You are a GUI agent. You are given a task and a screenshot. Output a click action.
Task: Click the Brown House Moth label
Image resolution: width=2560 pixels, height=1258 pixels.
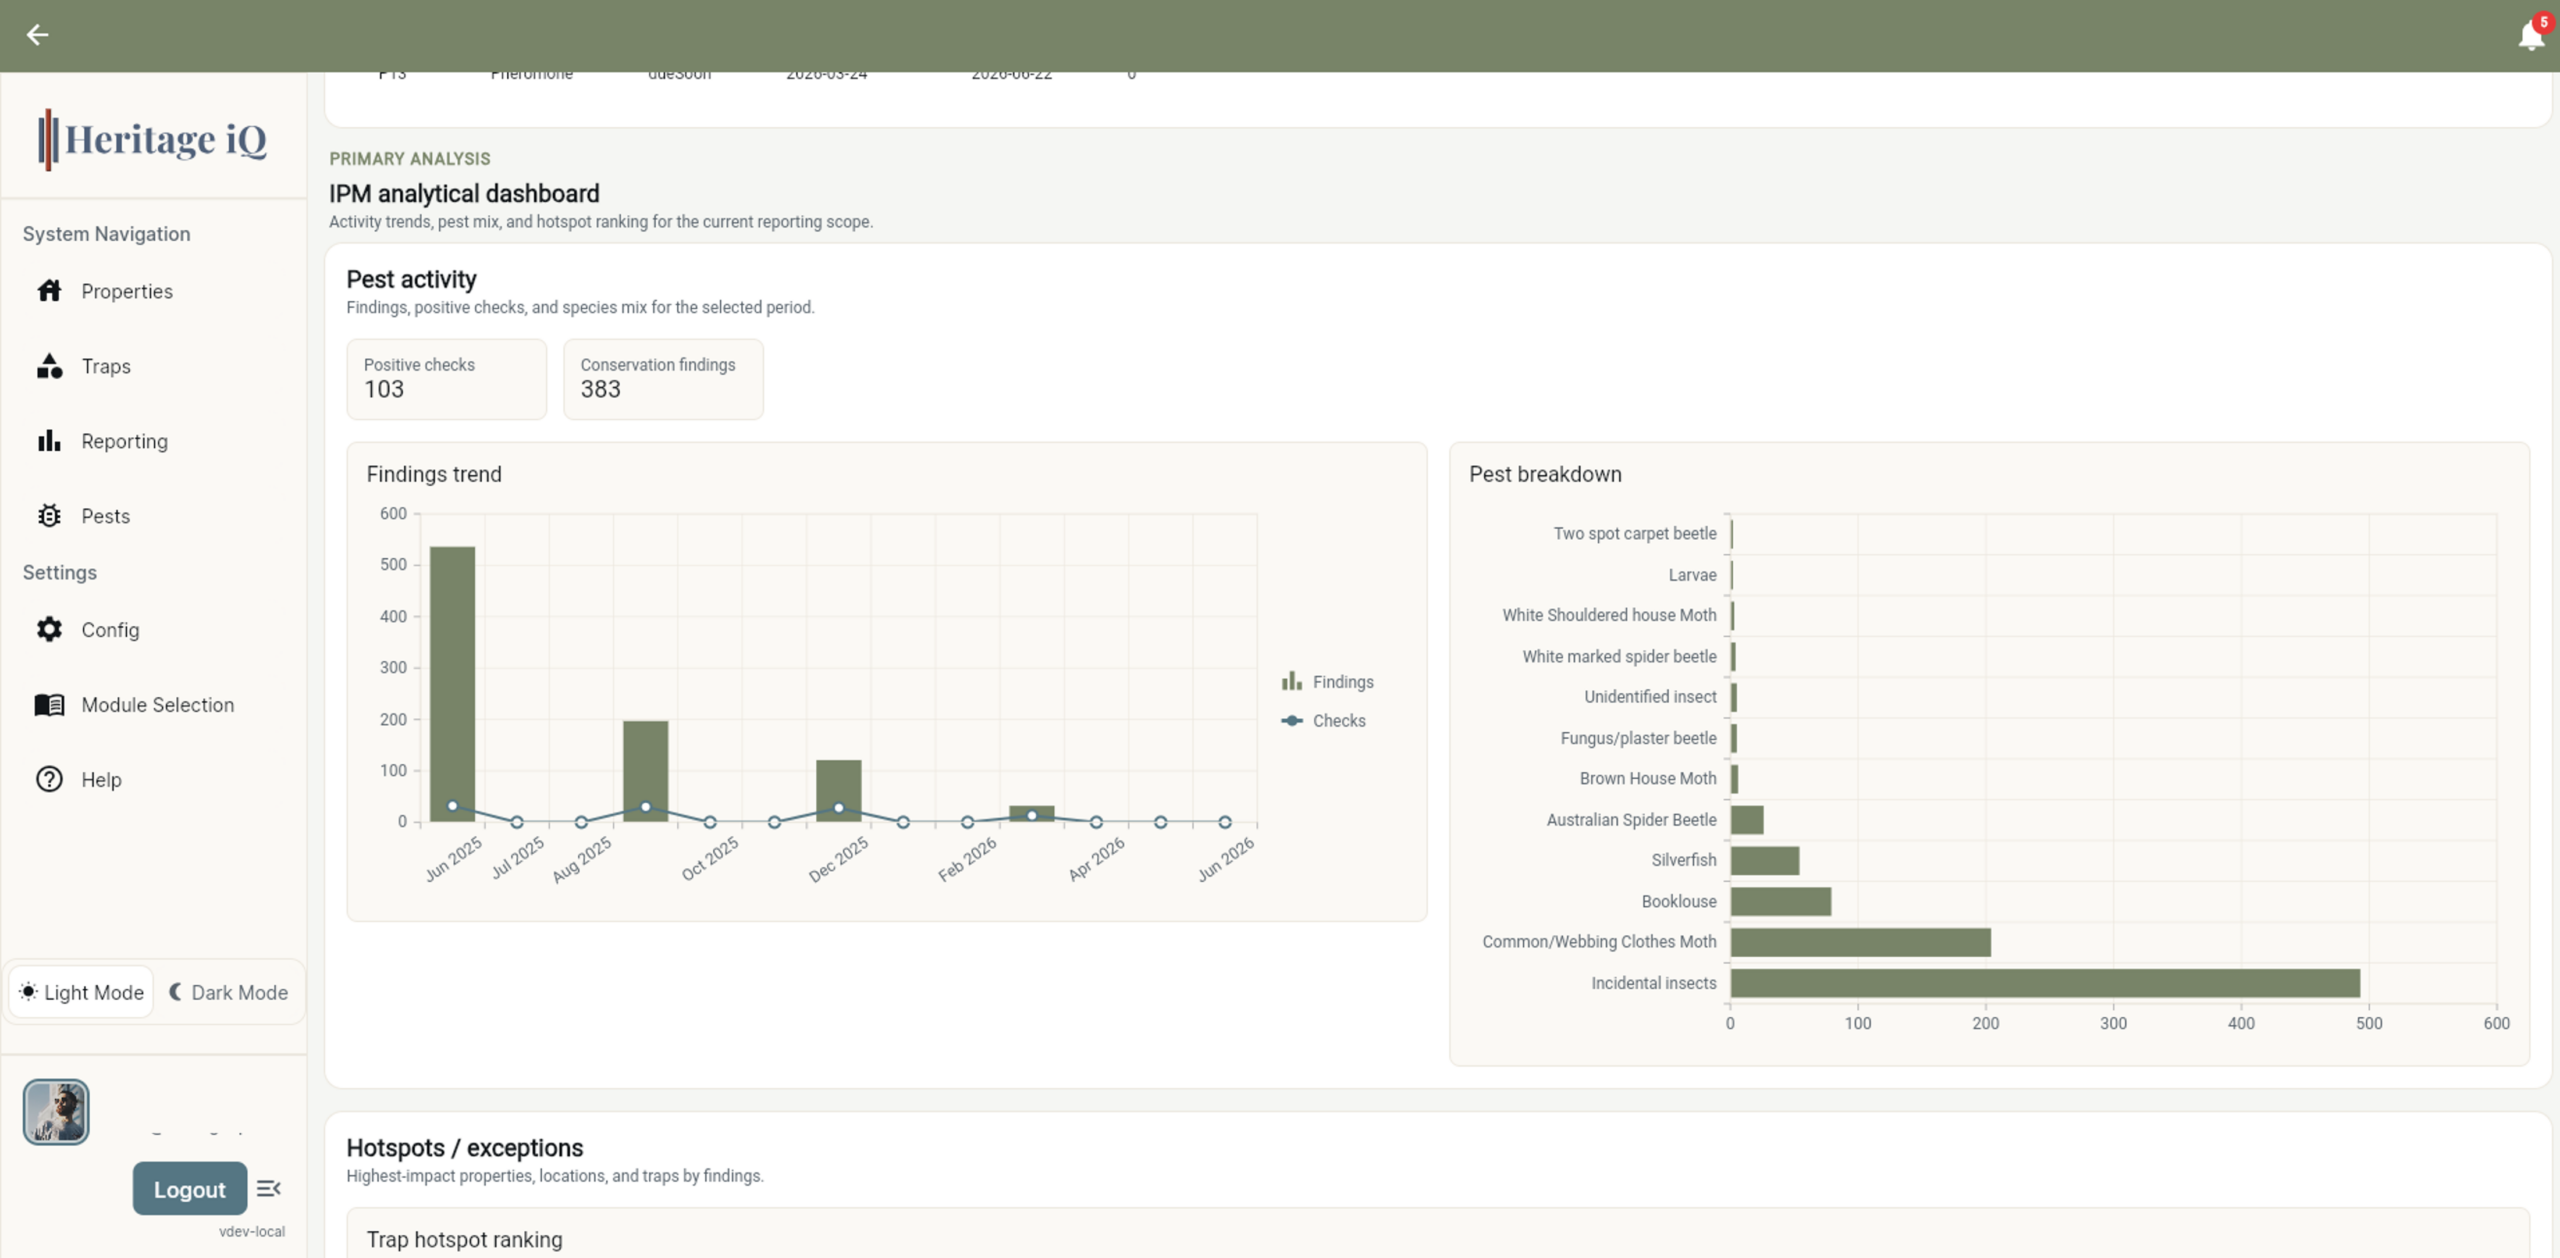coord(1648,778)
